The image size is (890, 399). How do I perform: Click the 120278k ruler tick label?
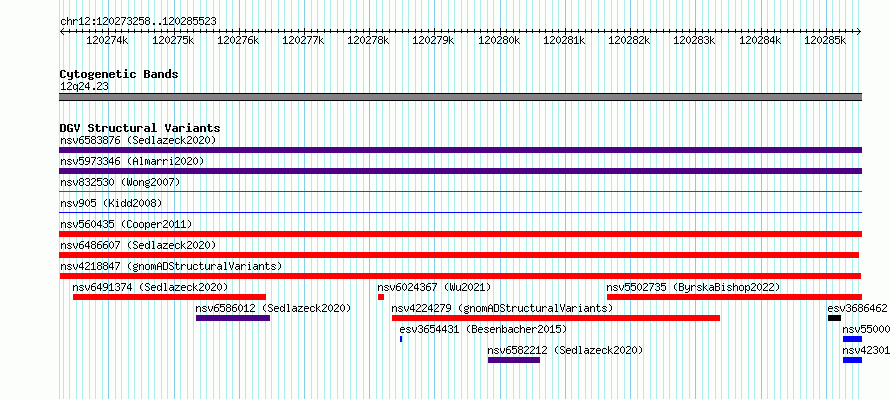pyautogui.click(x=368, y=40)
